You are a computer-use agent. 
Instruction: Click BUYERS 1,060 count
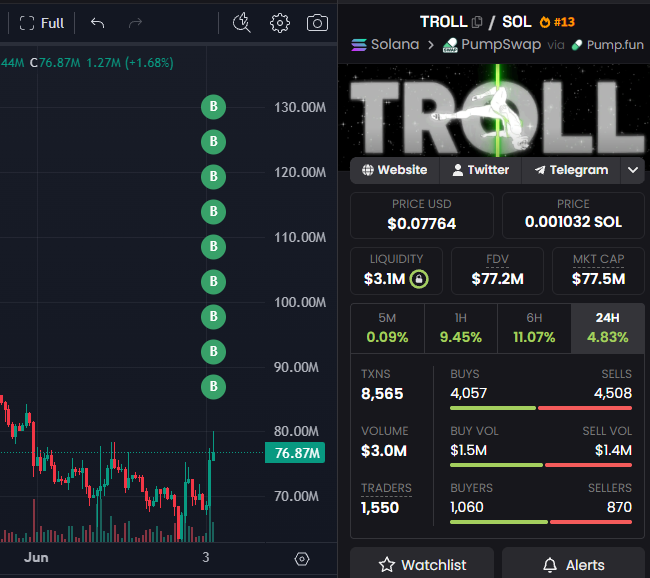click(467, 507)
